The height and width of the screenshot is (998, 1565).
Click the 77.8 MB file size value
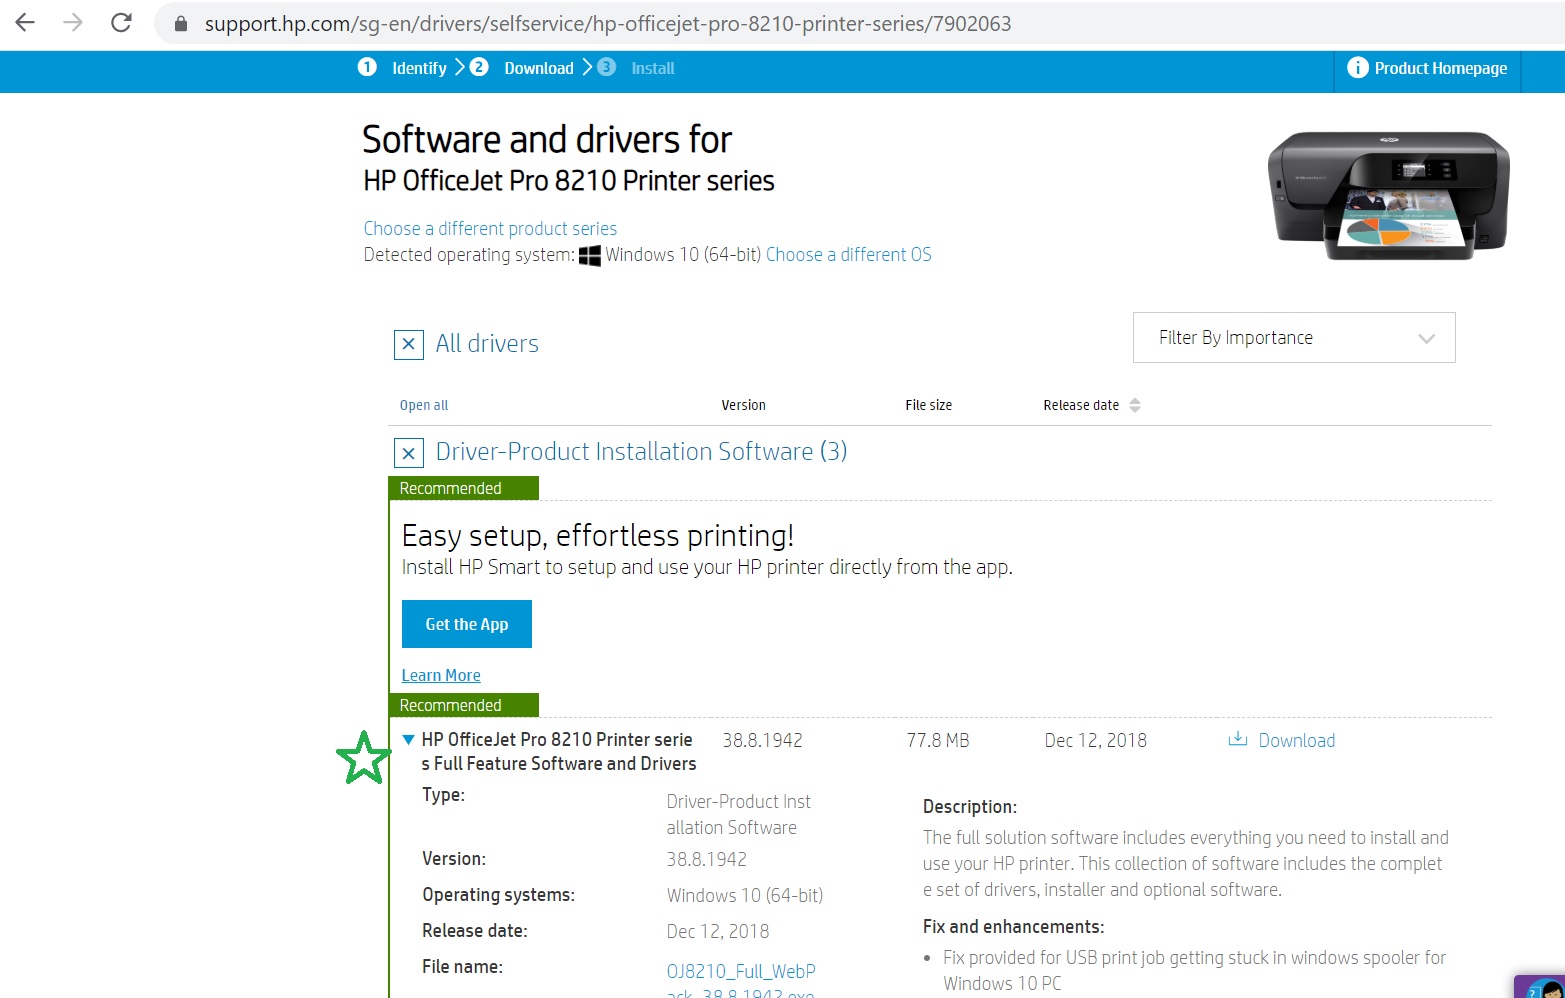tap(938, 740)
